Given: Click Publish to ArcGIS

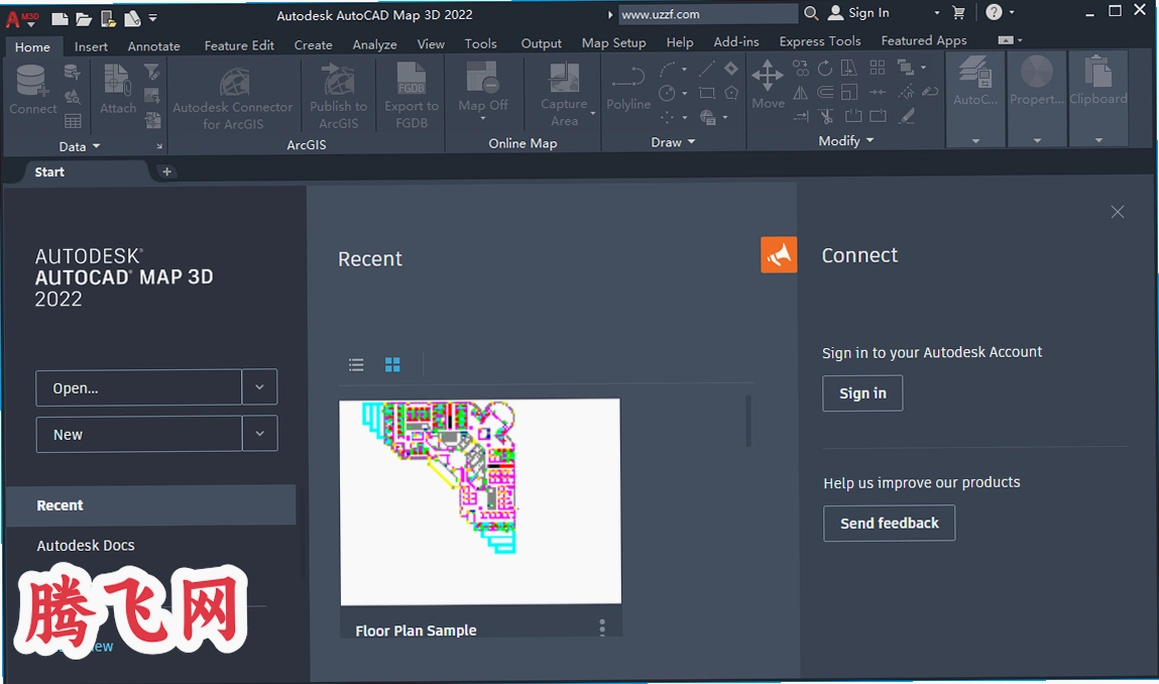Looking at the screenshot, I should point(339,97).
